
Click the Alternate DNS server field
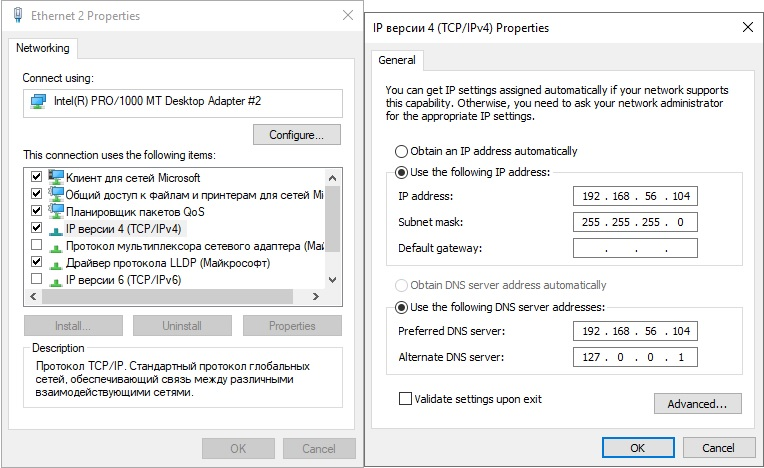[635, 357]
